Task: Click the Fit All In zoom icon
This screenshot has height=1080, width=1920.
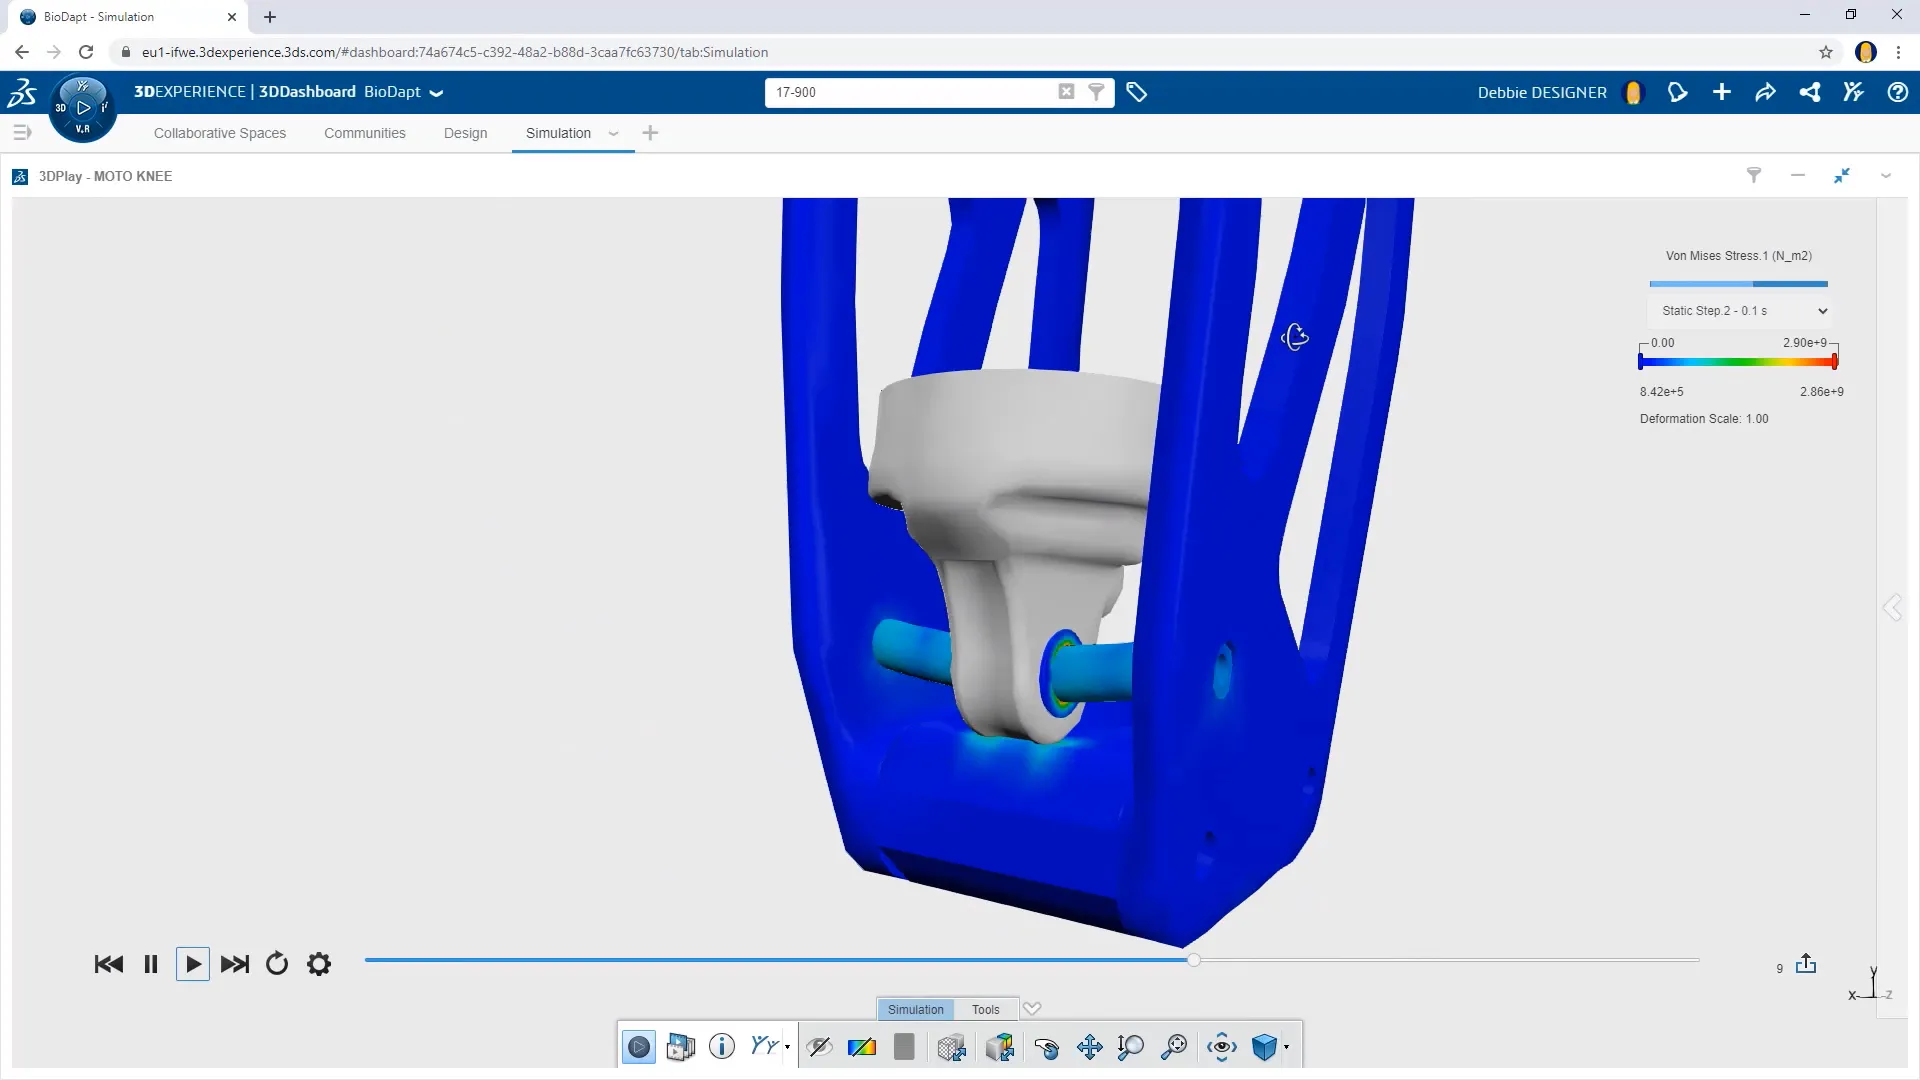Action: pyautogui.click(x=1175, y=1047)
